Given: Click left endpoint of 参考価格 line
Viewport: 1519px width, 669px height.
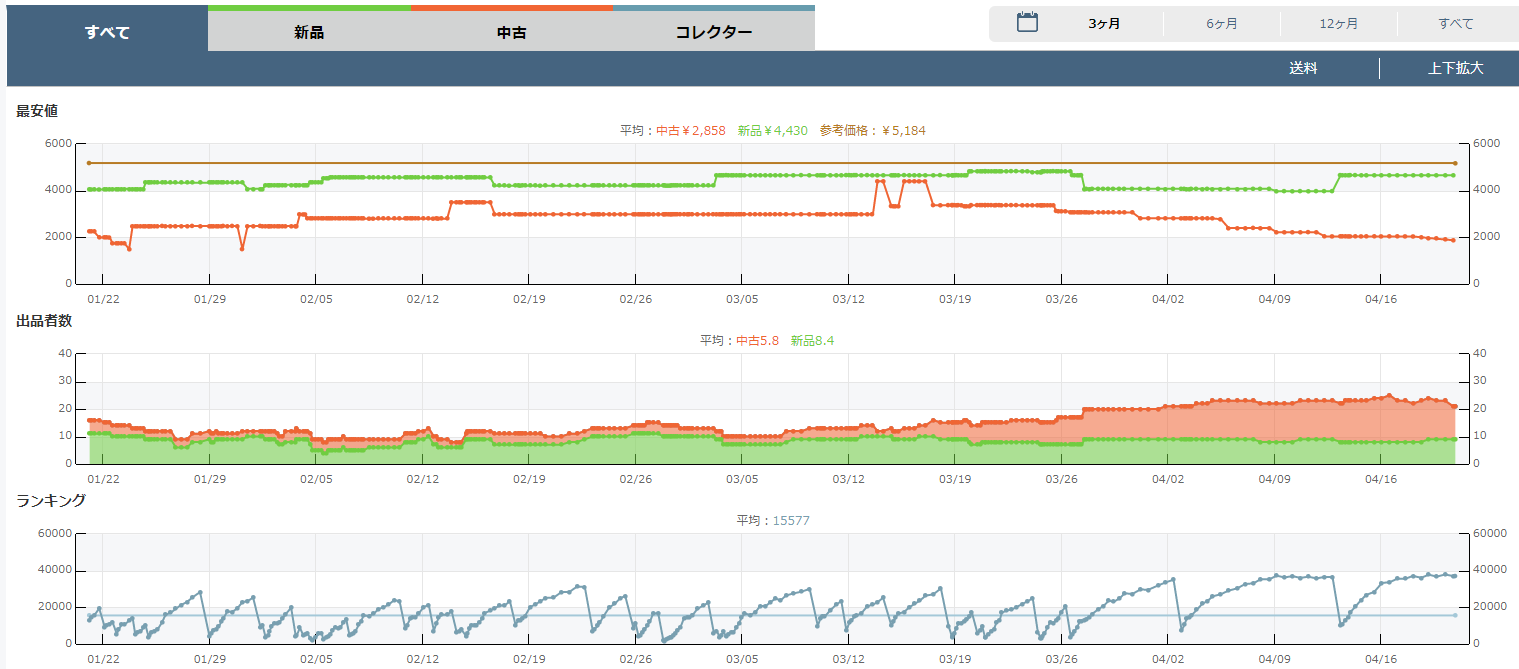Looking at the screenshot, I should (89, 163).
